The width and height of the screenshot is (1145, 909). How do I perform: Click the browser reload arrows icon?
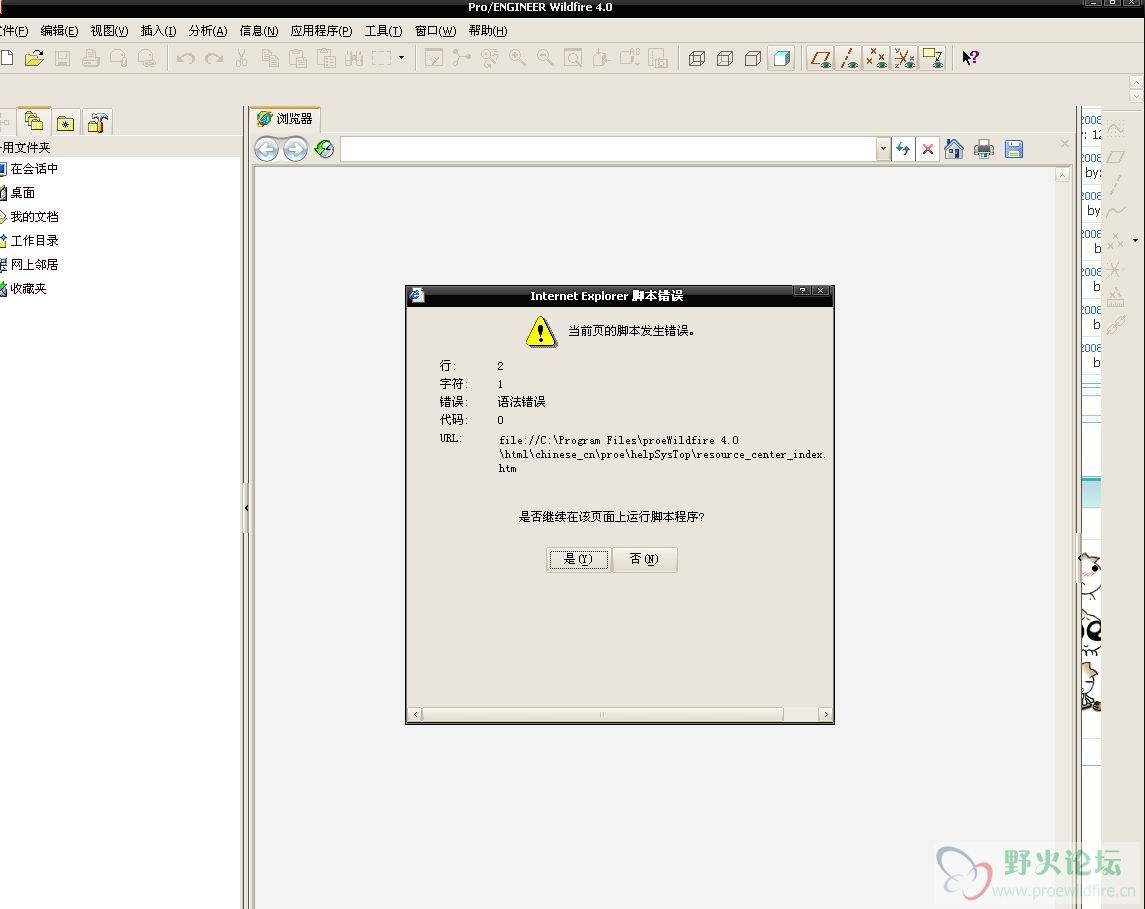[x=903, y=150]
